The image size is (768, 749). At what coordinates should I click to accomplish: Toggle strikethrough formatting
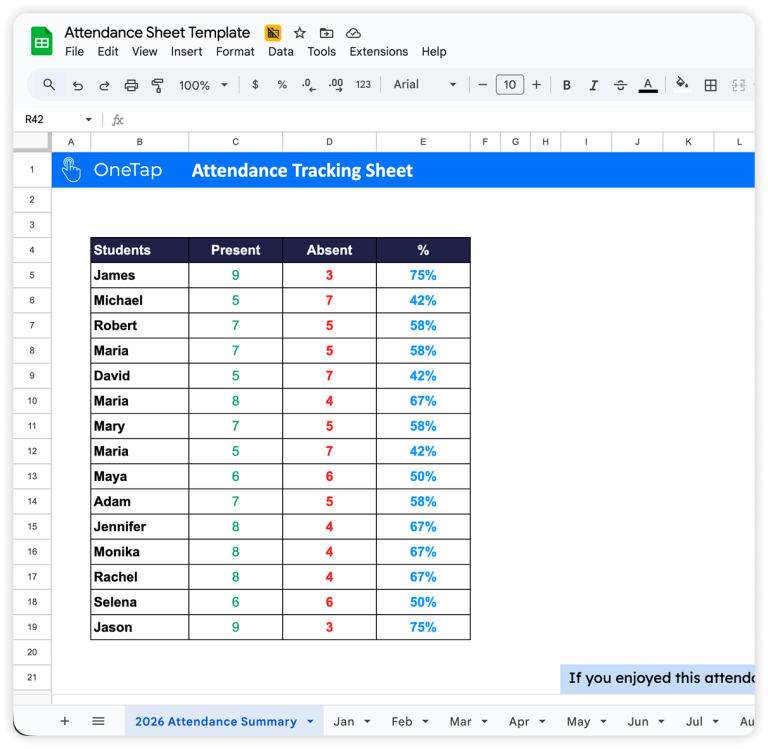pos(620,85)
